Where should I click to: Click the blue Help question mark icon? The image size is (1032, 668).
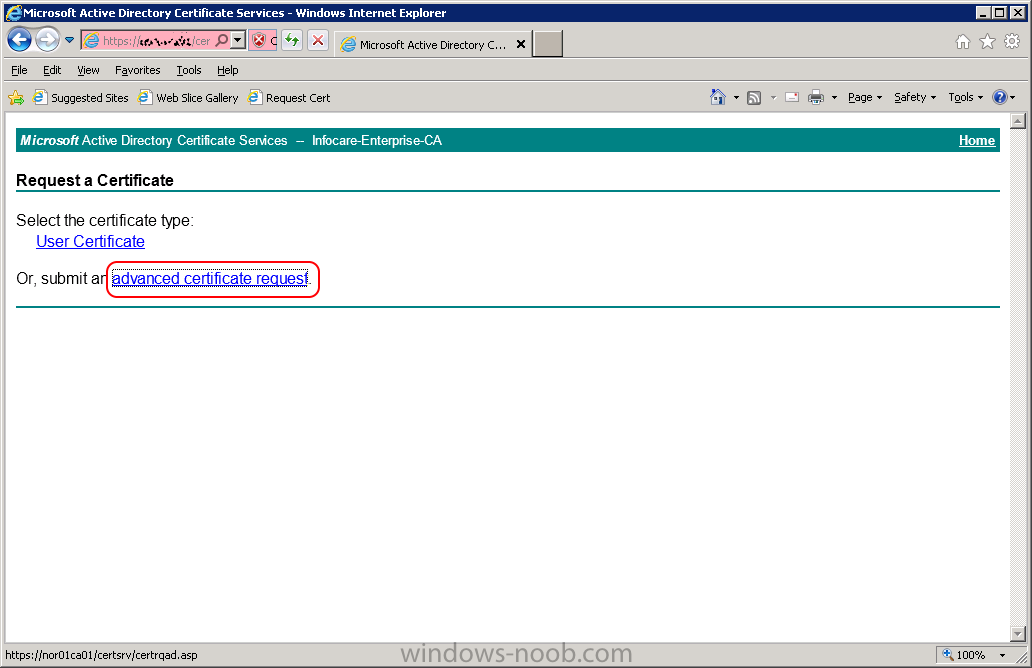point(1000,97)
